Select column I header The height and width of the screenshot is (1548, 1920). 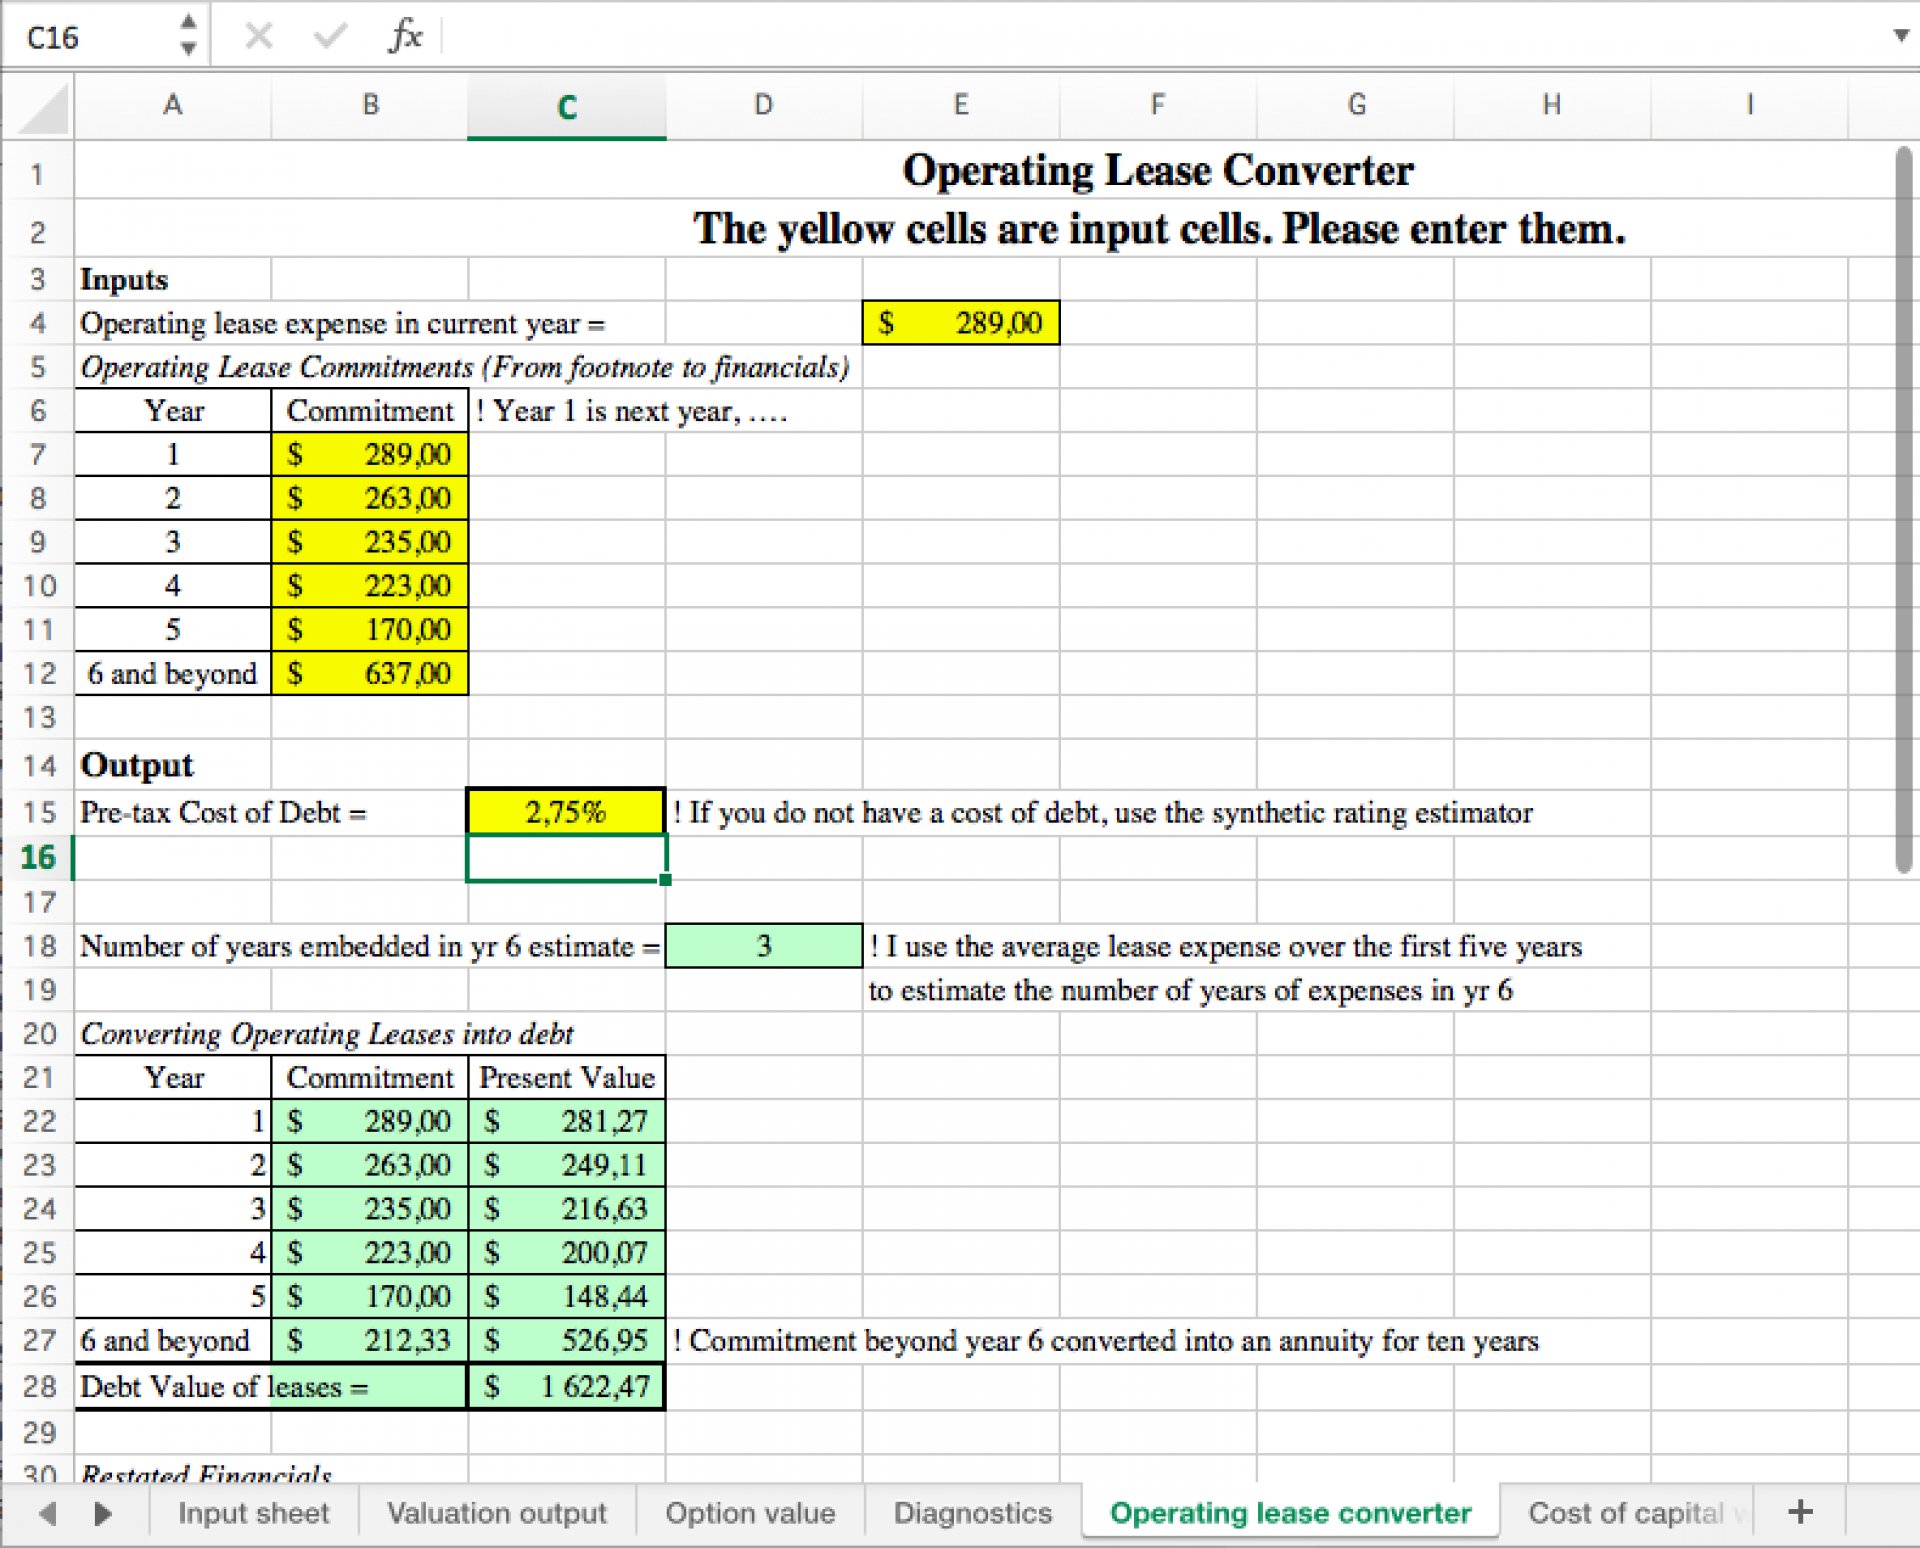tap(1749, 104)
